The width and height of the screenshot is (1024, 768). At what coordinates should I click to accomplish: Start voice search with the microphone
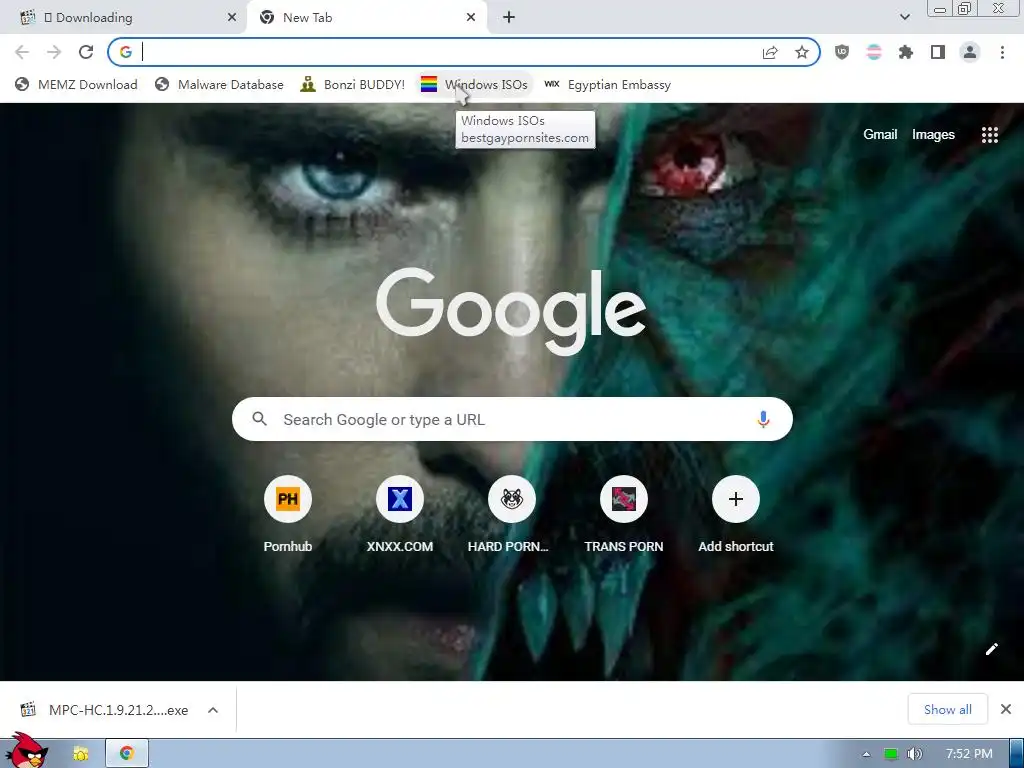coord(763,419)
